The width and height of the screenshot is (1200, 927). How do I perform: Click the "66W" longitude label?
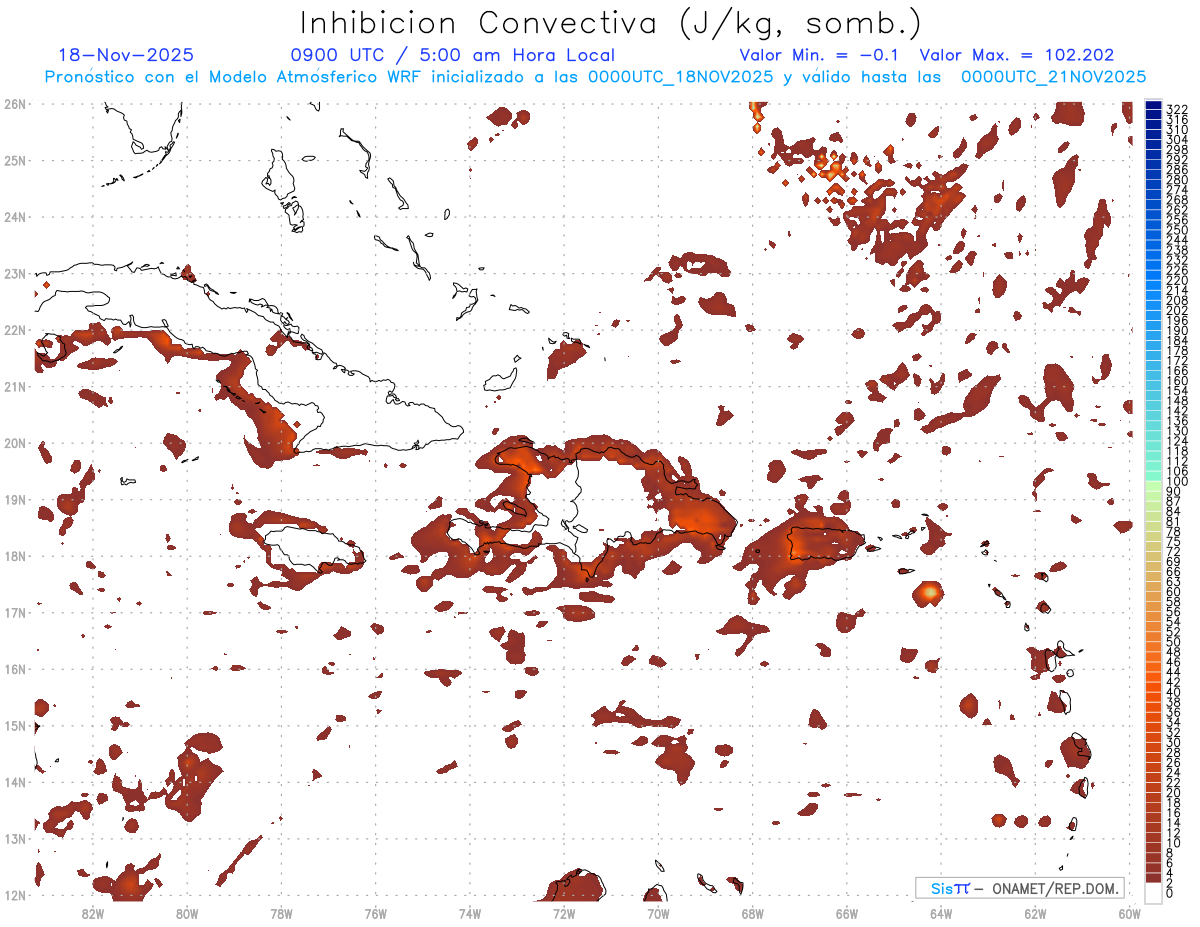tap(847, 913)
